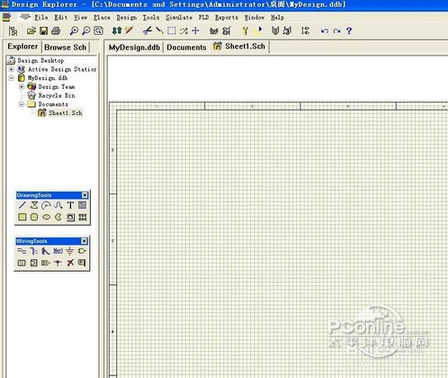This screenshot has width=448, height=378.
Task: Click the Save floppy disk icon
Action: (x=44, y=31)
